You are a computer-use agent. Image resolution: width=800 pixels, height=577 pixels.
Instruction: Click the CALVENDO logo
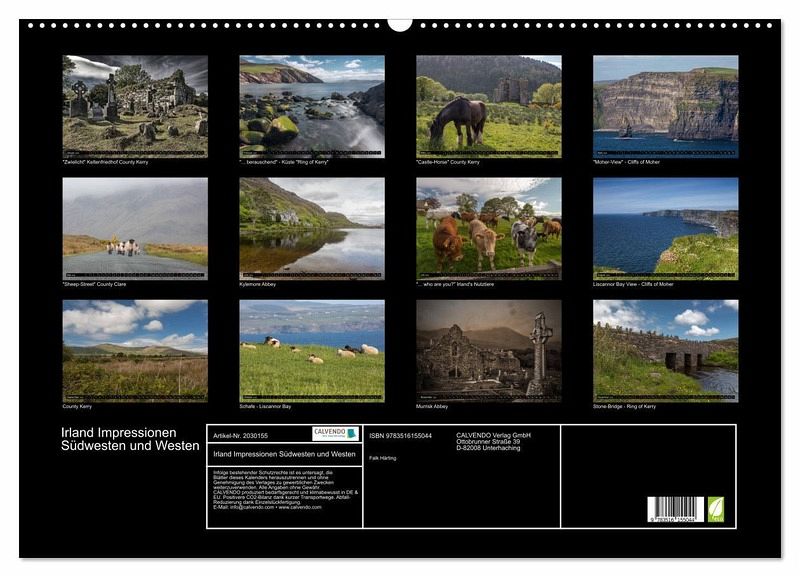coord(335,434)
